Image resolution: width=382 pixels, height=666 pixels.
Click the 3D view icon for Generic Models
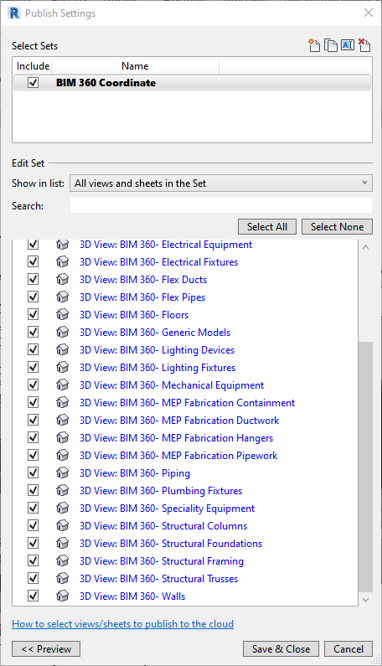[x=62, y=332]
